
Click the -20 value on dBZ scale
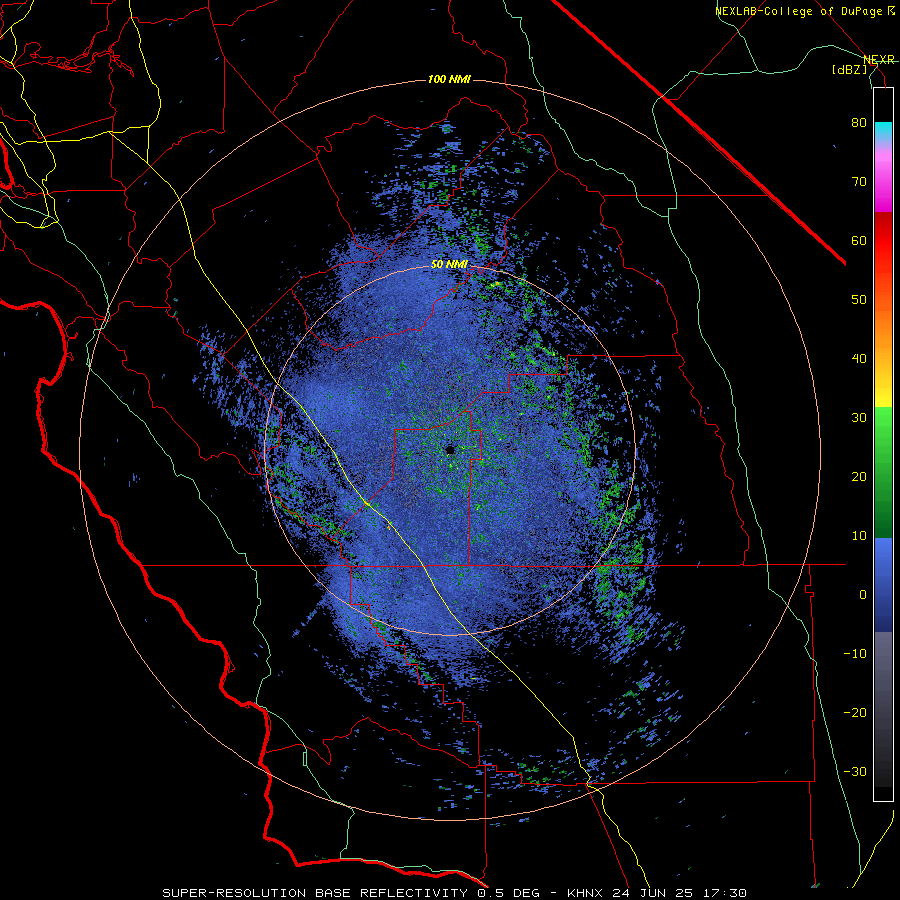pyautogui.click(x=855, y=712)
